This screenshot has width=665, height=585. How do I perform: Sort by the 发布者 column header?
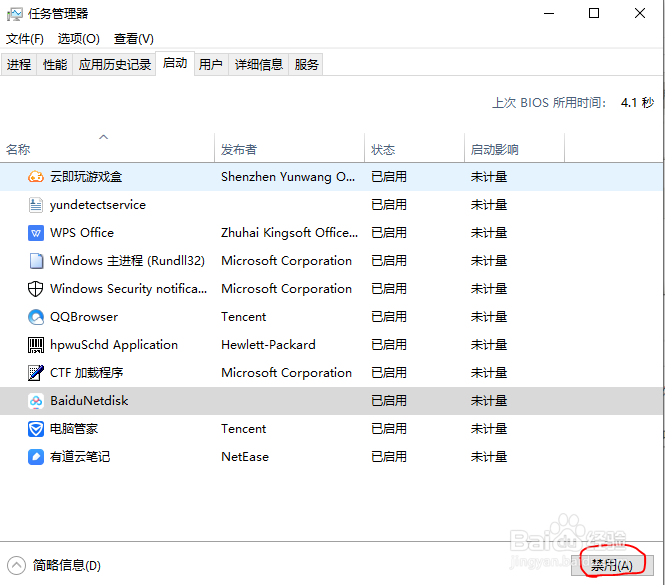point(289,148)
